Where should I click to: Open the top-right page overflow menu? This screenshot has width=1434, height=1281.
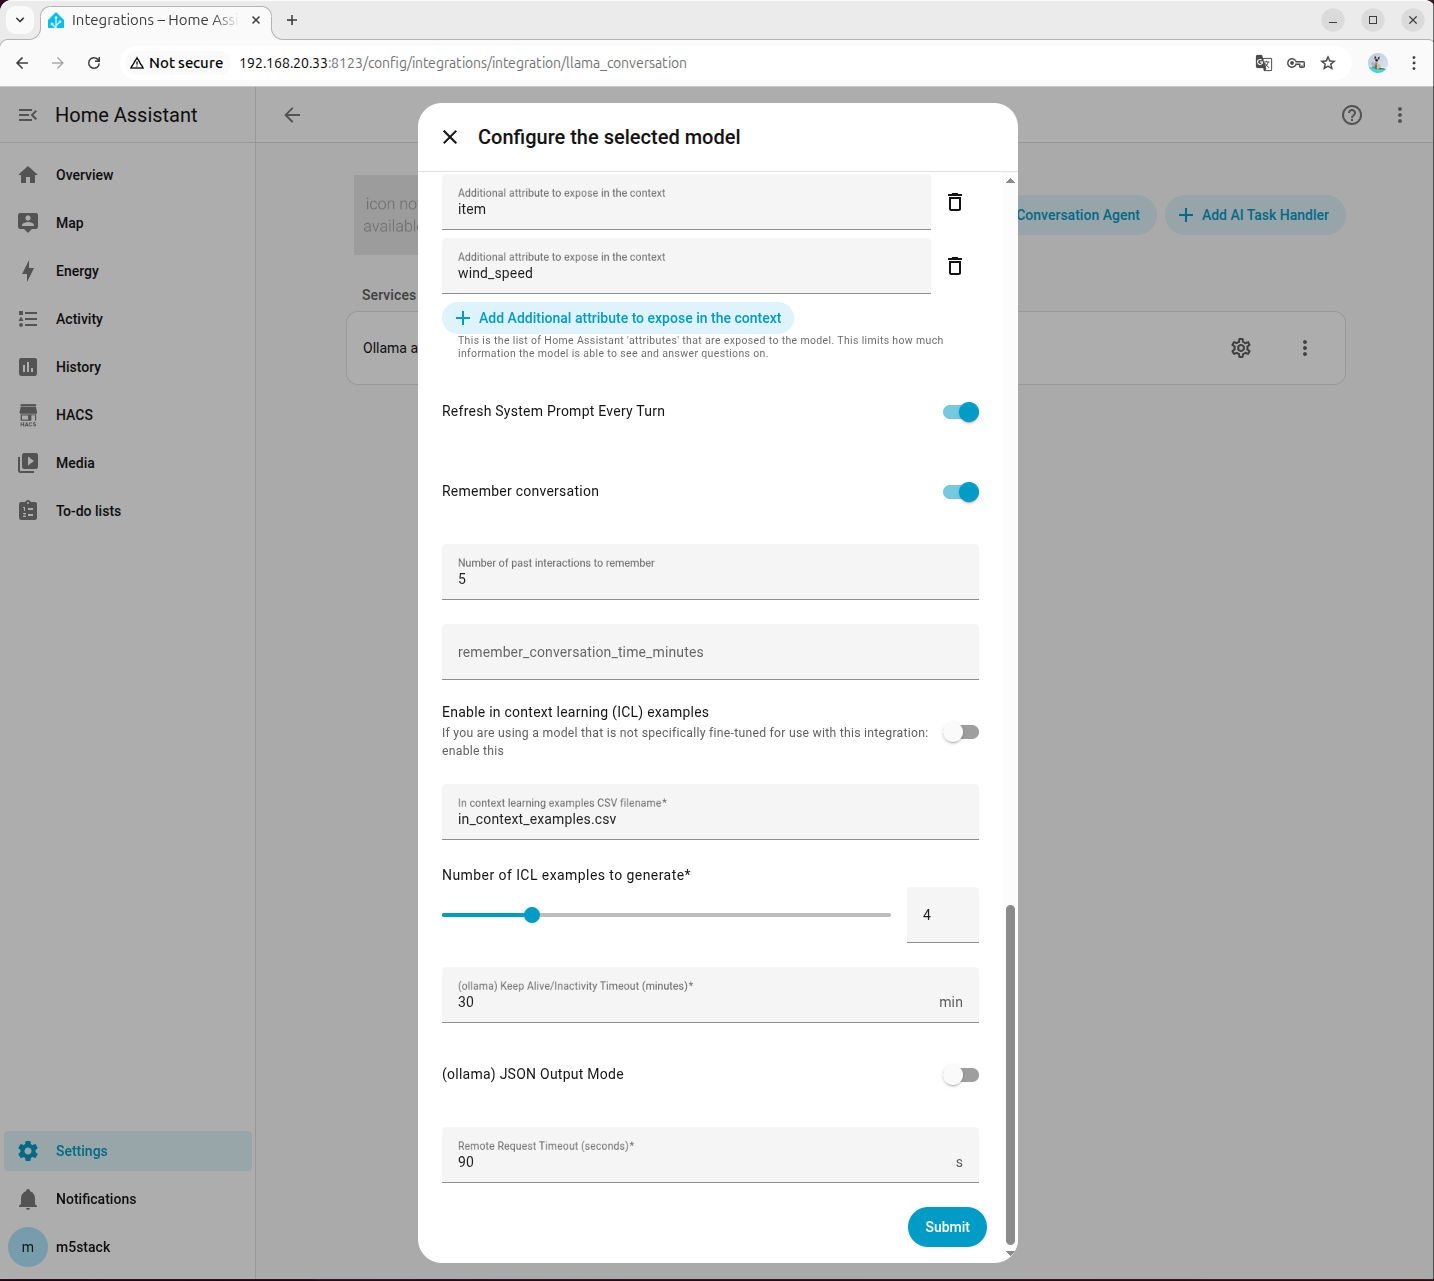click(1400, 115)
